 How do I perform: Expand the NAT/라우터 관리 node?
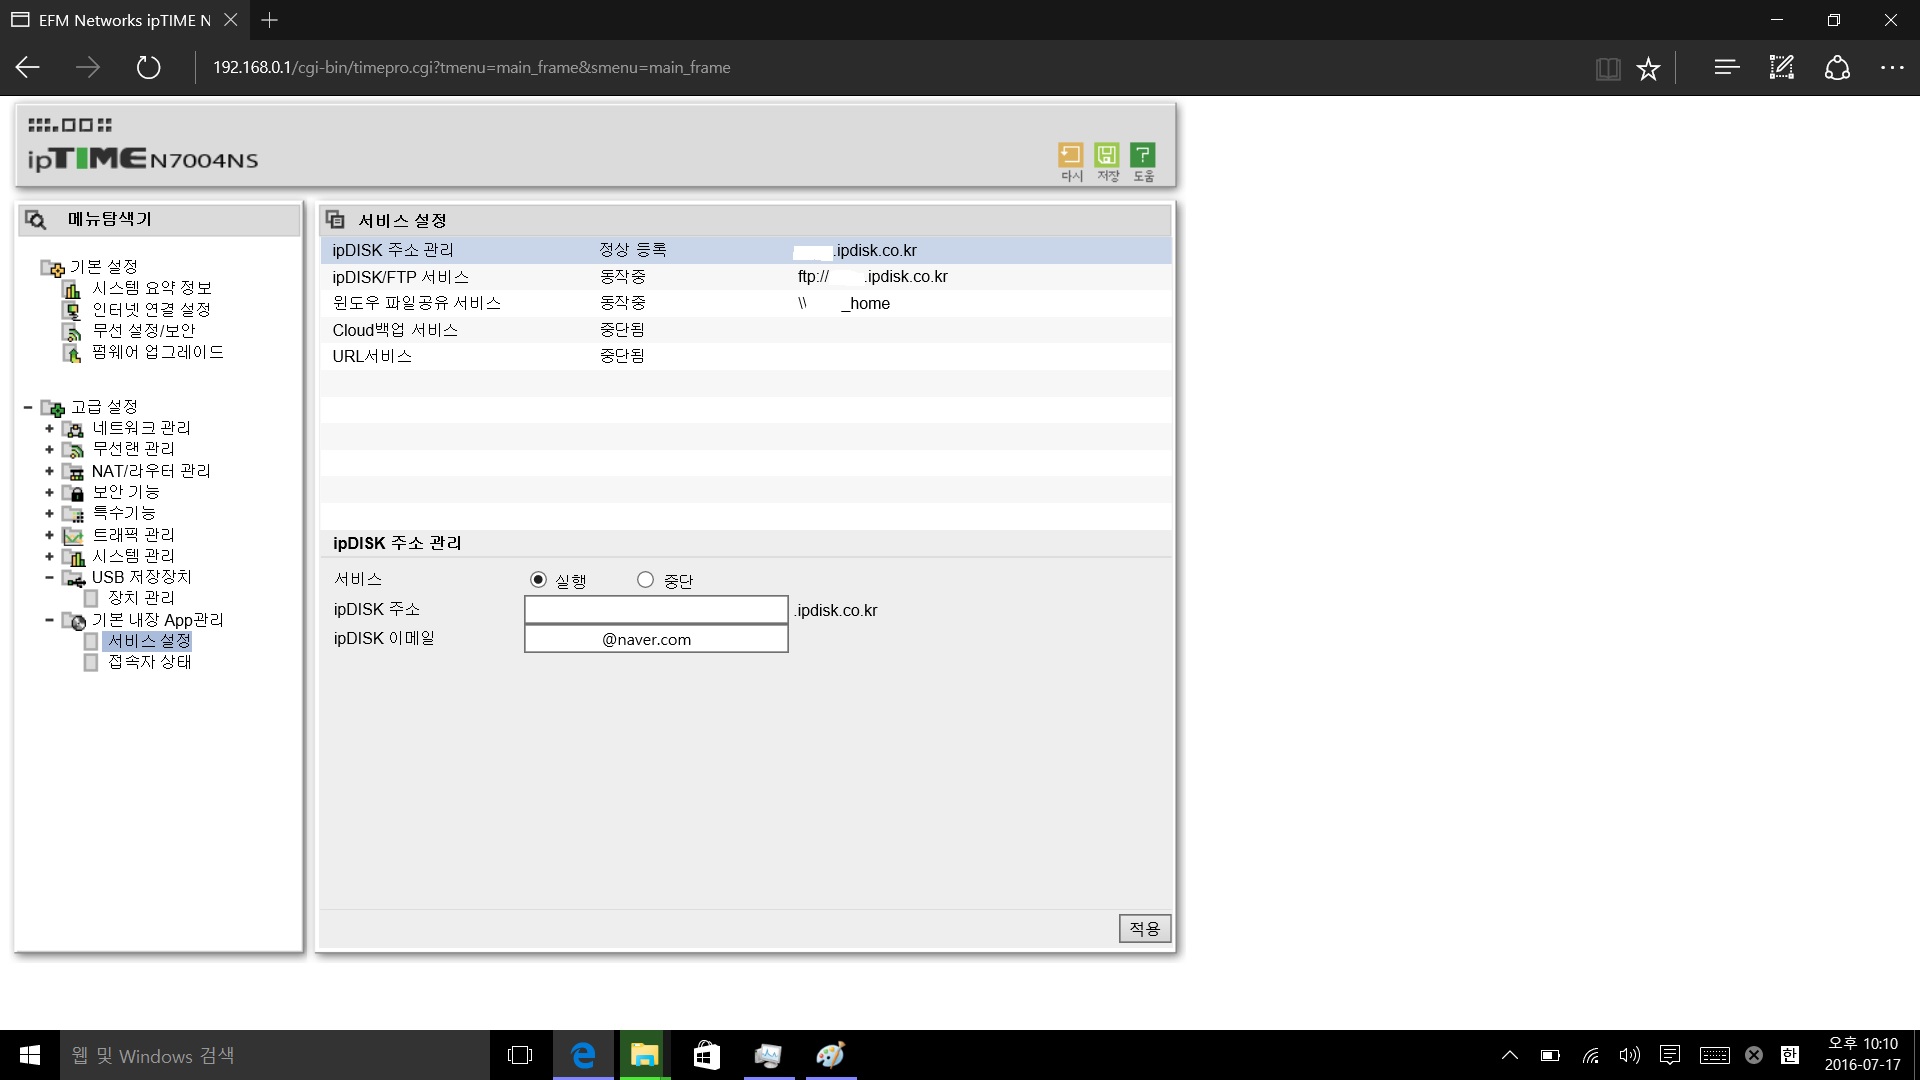pos(49,471)
